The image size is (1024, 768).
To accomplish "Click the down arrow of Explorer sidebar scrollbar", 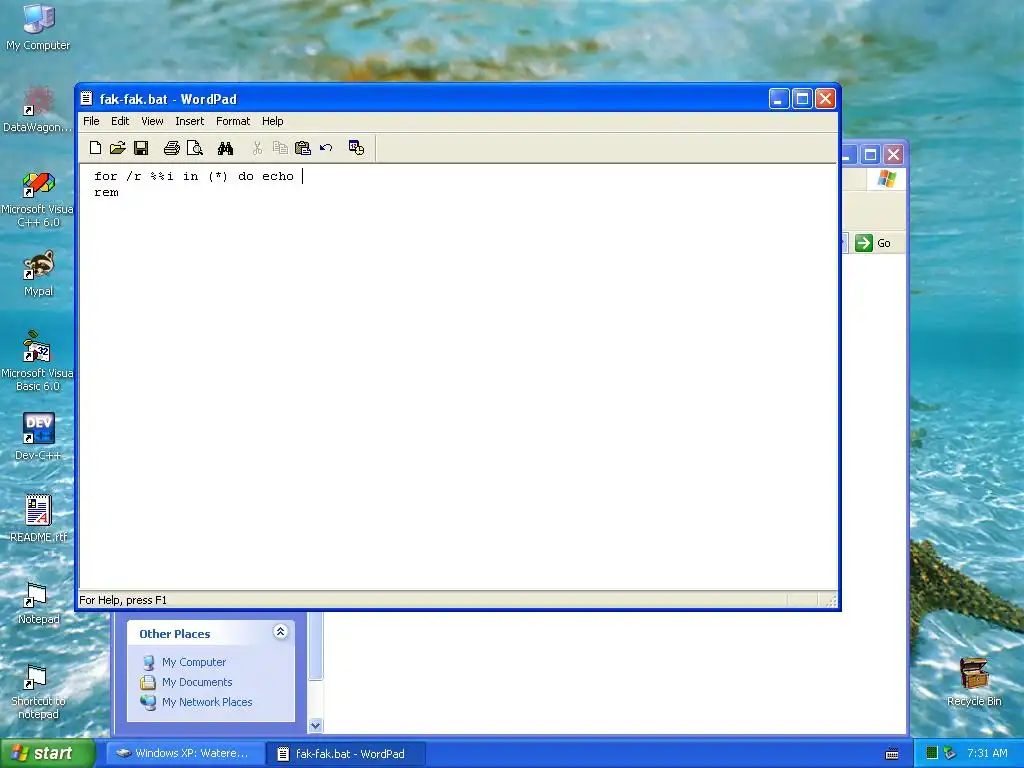I will (x=315, y=725).
